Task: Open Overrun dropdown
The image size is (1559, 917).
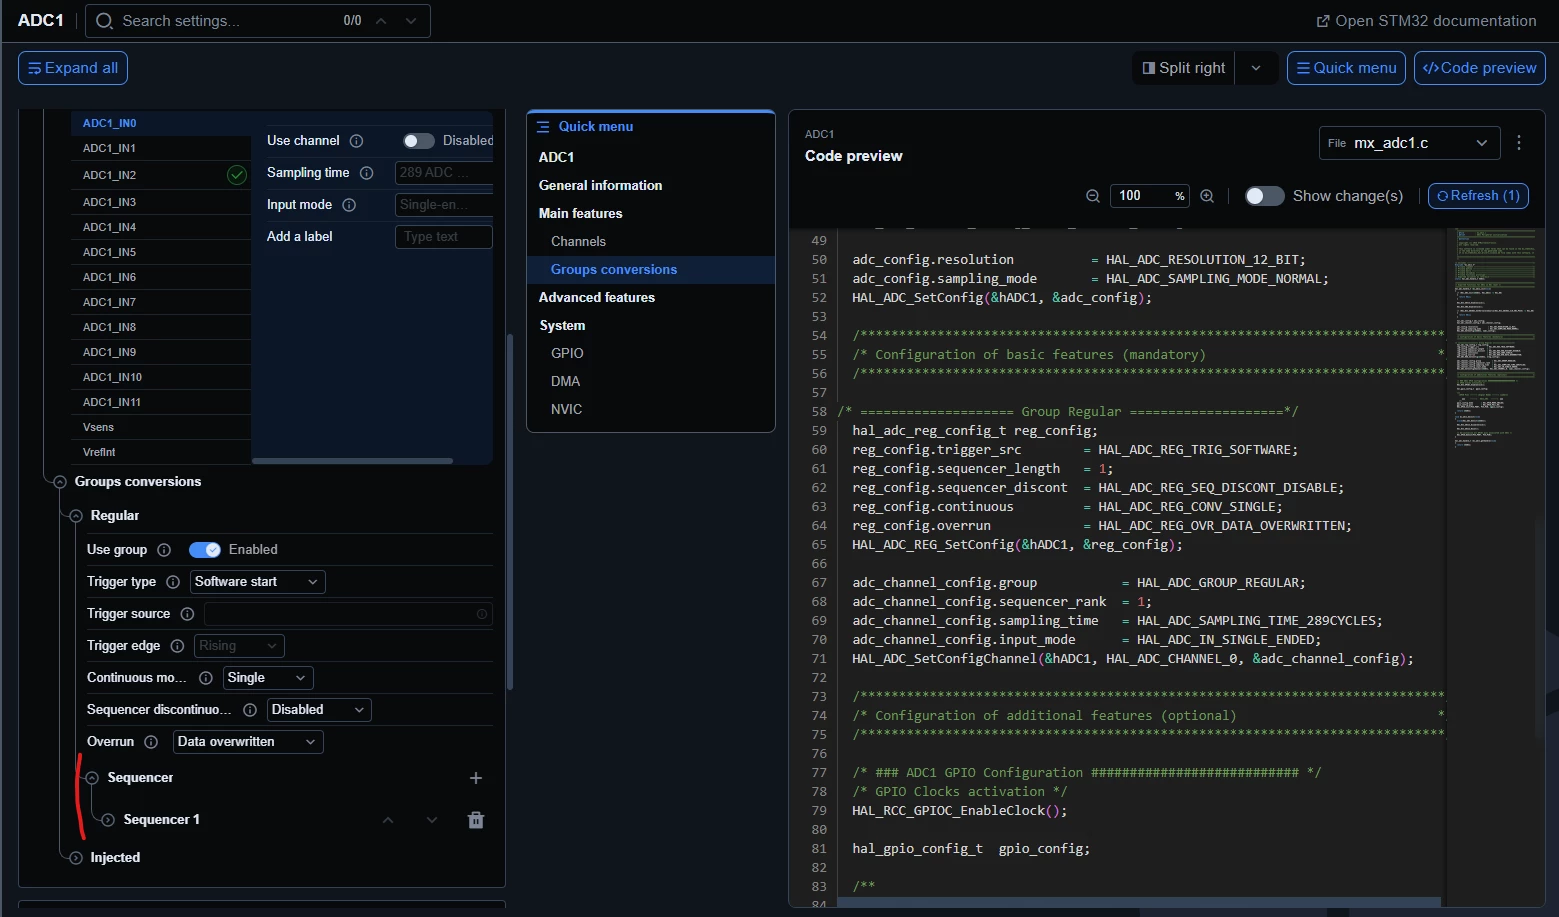Action: coord(248,742)
